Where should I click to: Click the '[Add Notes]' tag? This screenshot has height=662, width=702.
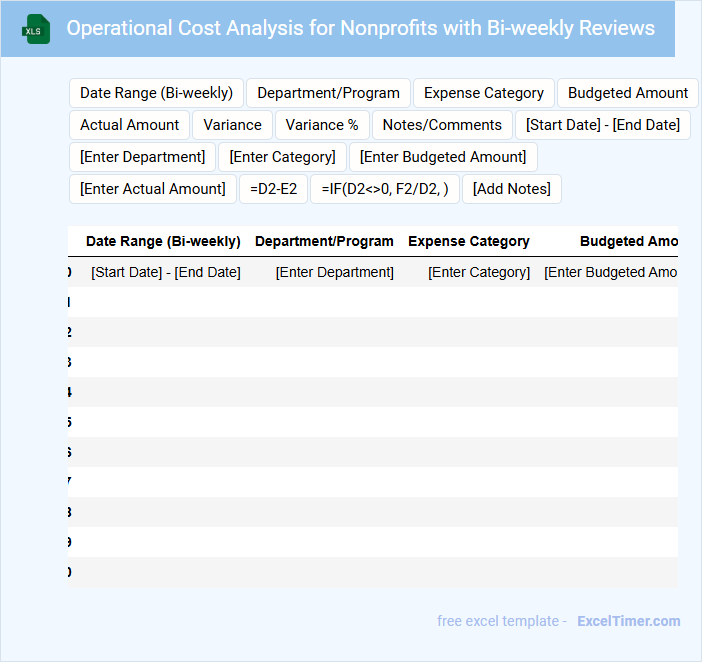click(x=512, y=189)
